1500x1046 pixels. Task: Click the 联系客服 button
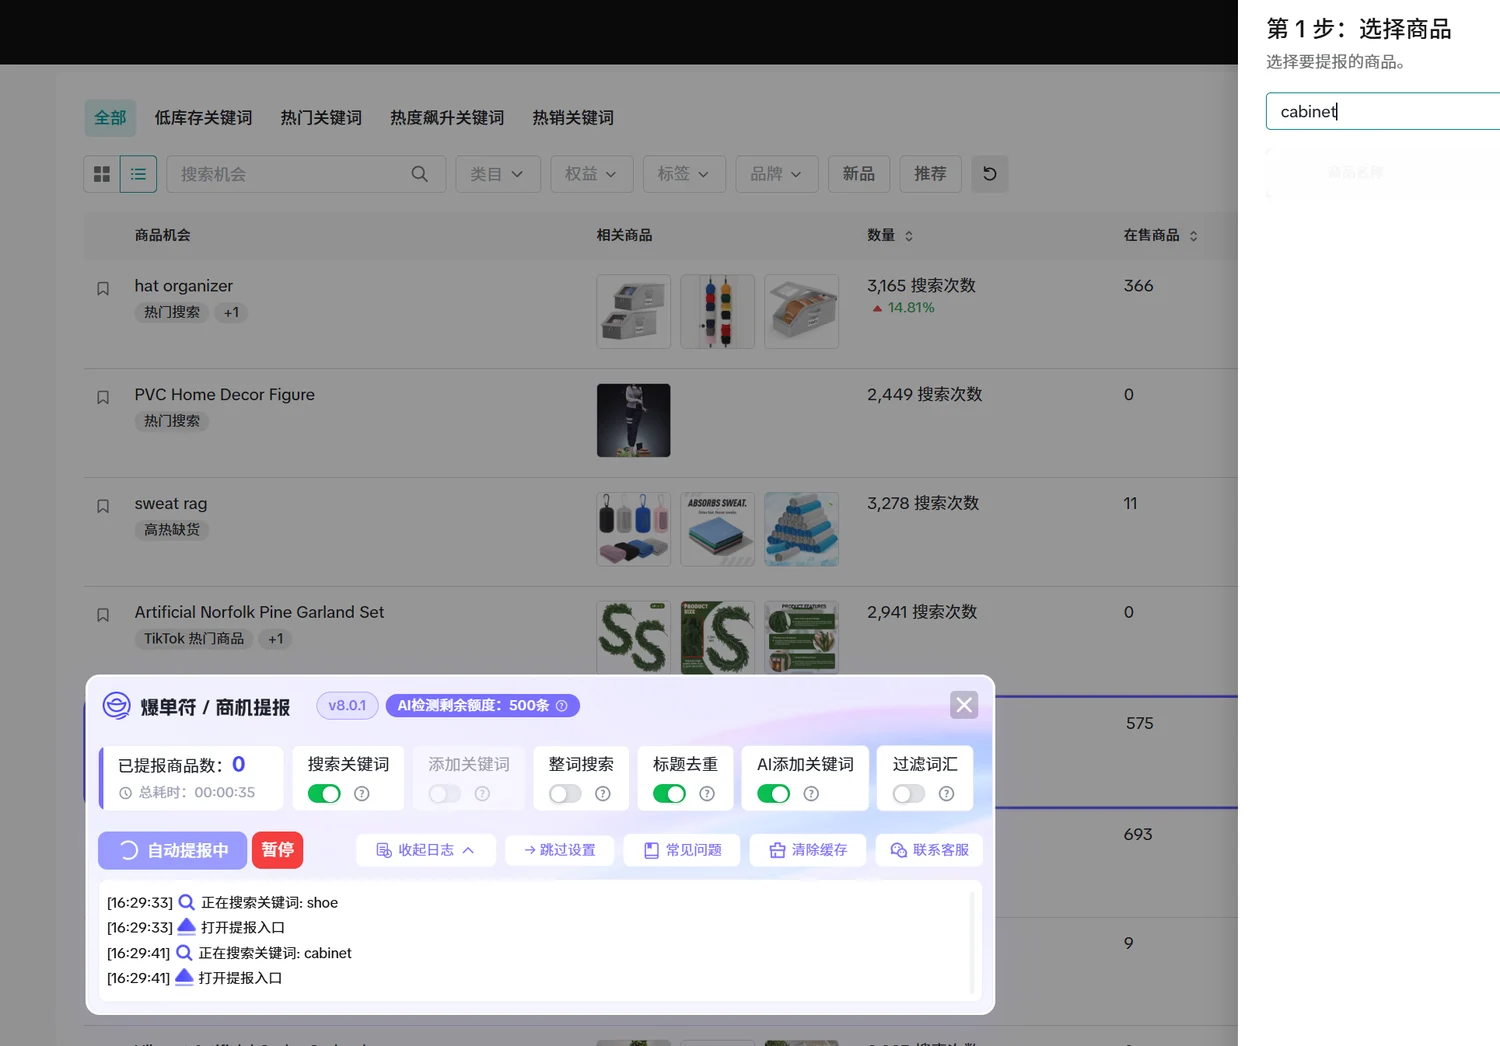pos(929,850)
